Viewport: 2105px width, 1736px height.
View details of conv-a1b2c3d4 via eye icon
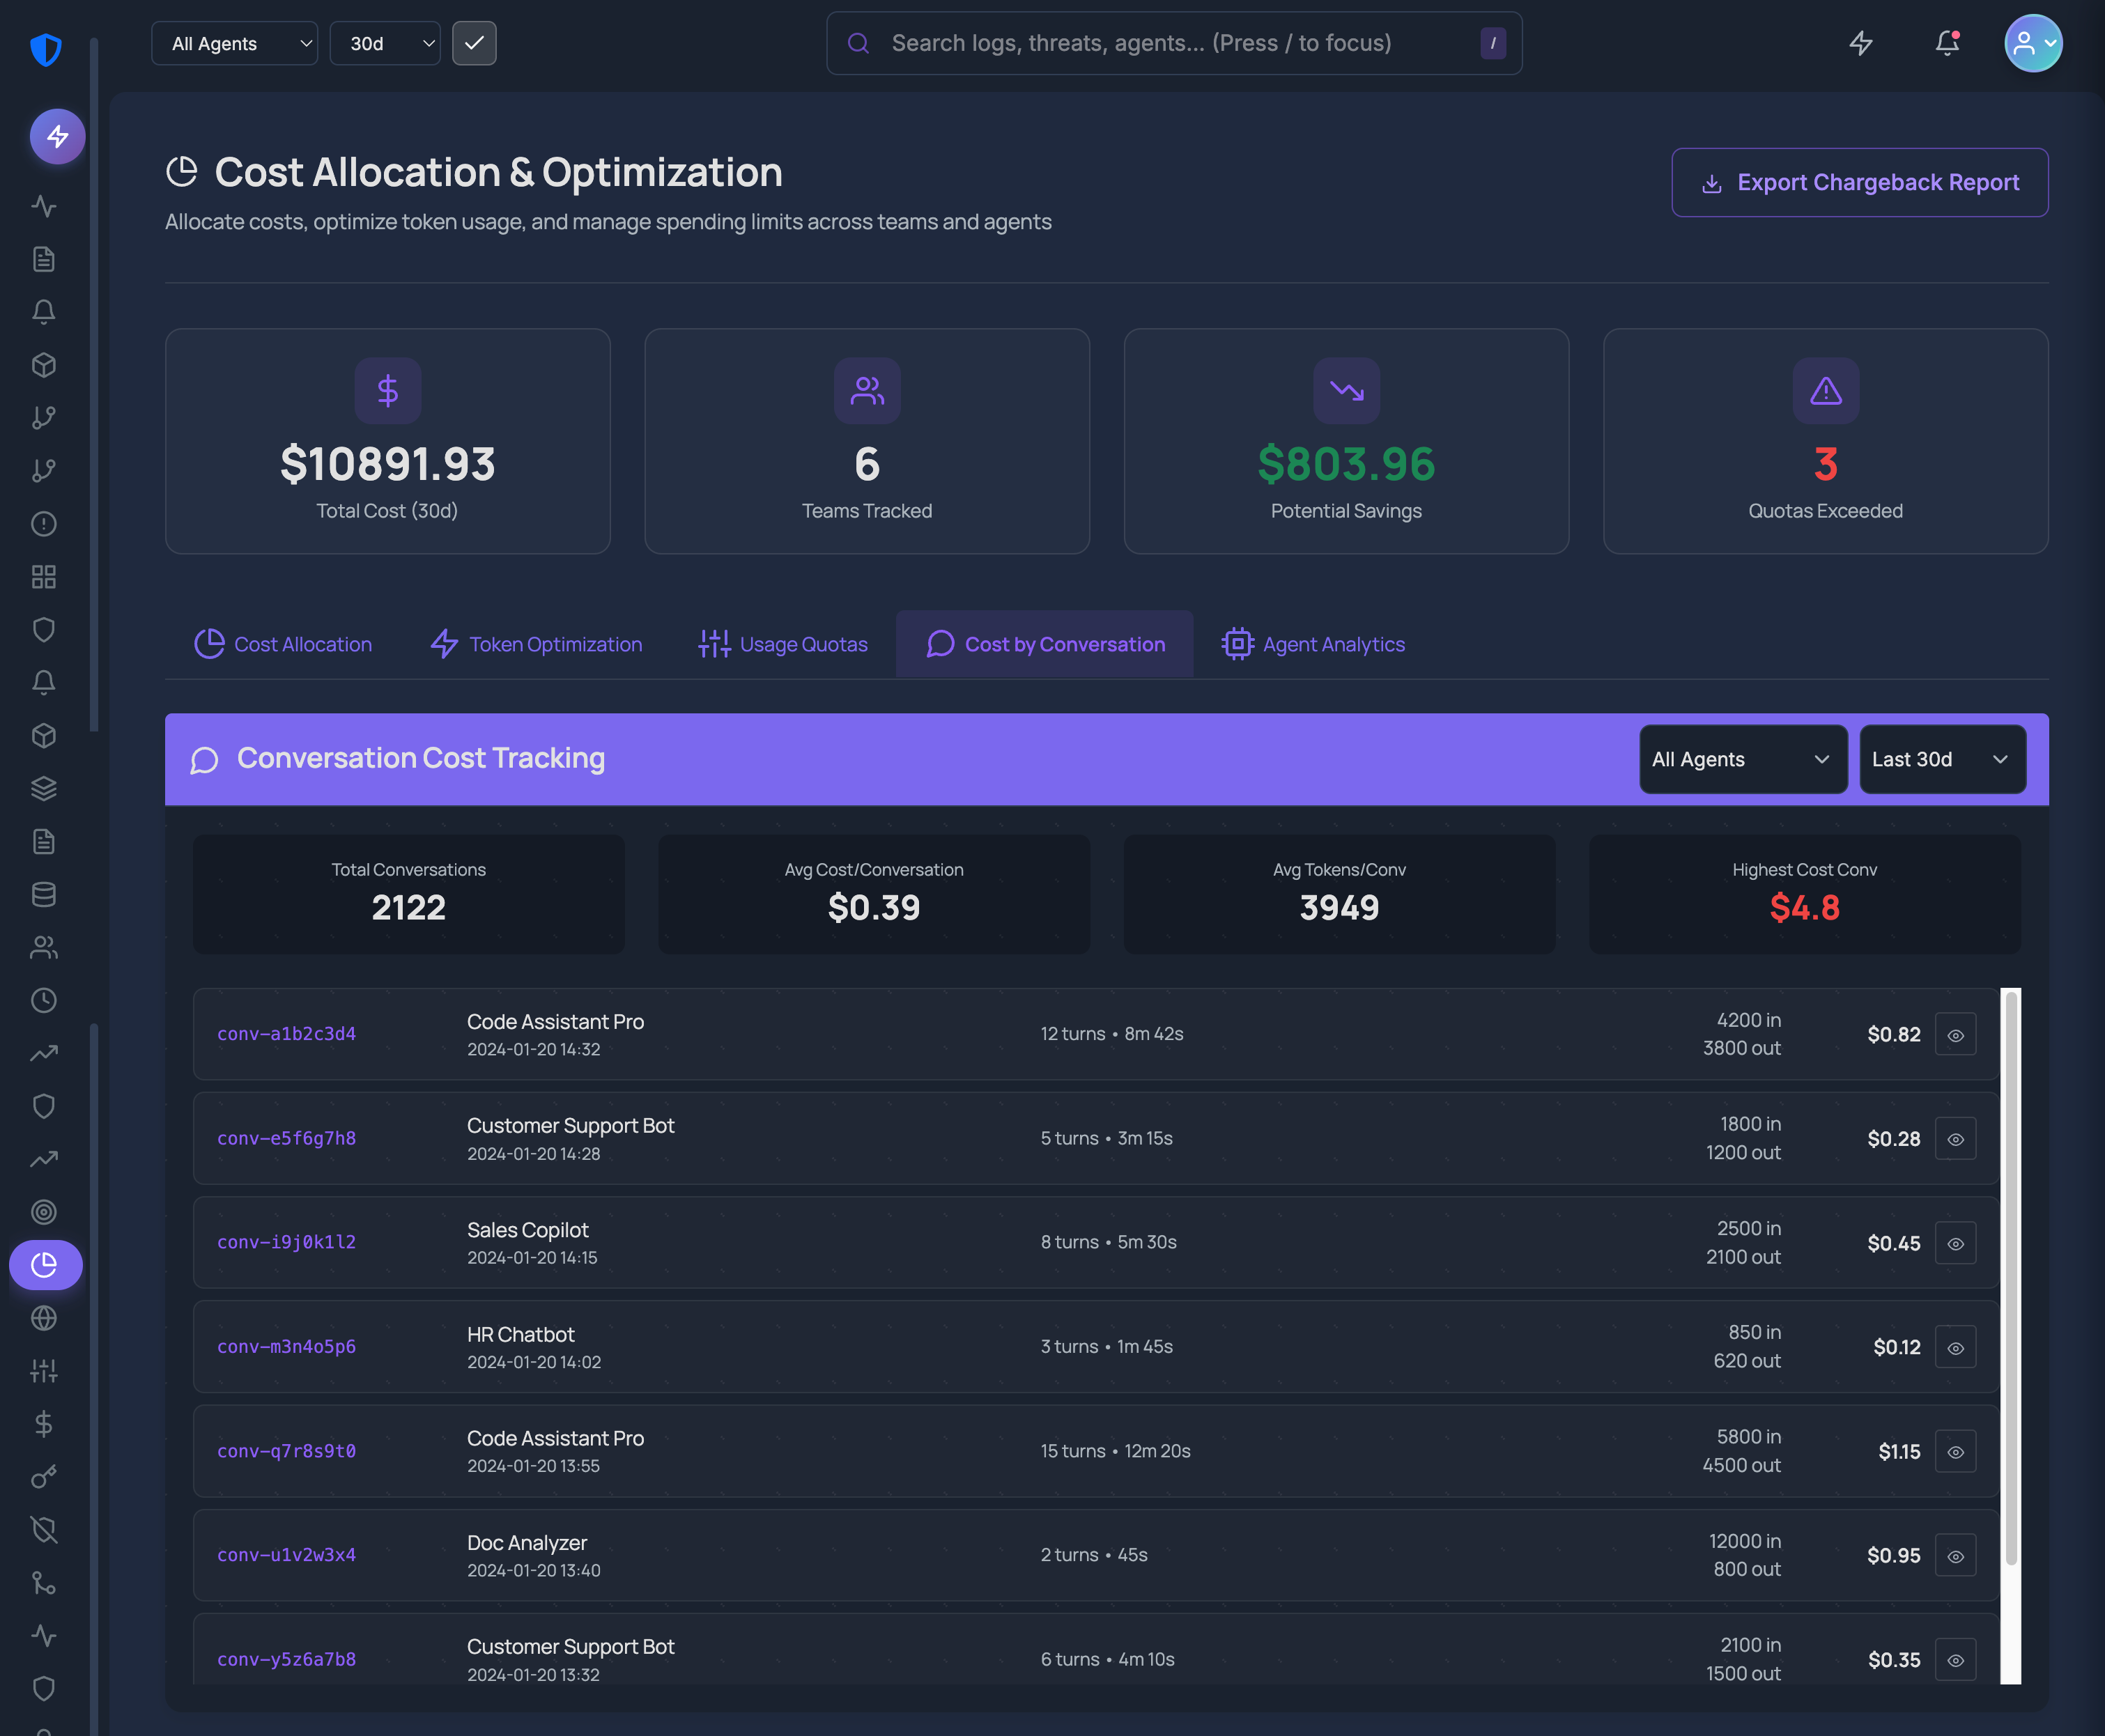pos(1955,1035)
